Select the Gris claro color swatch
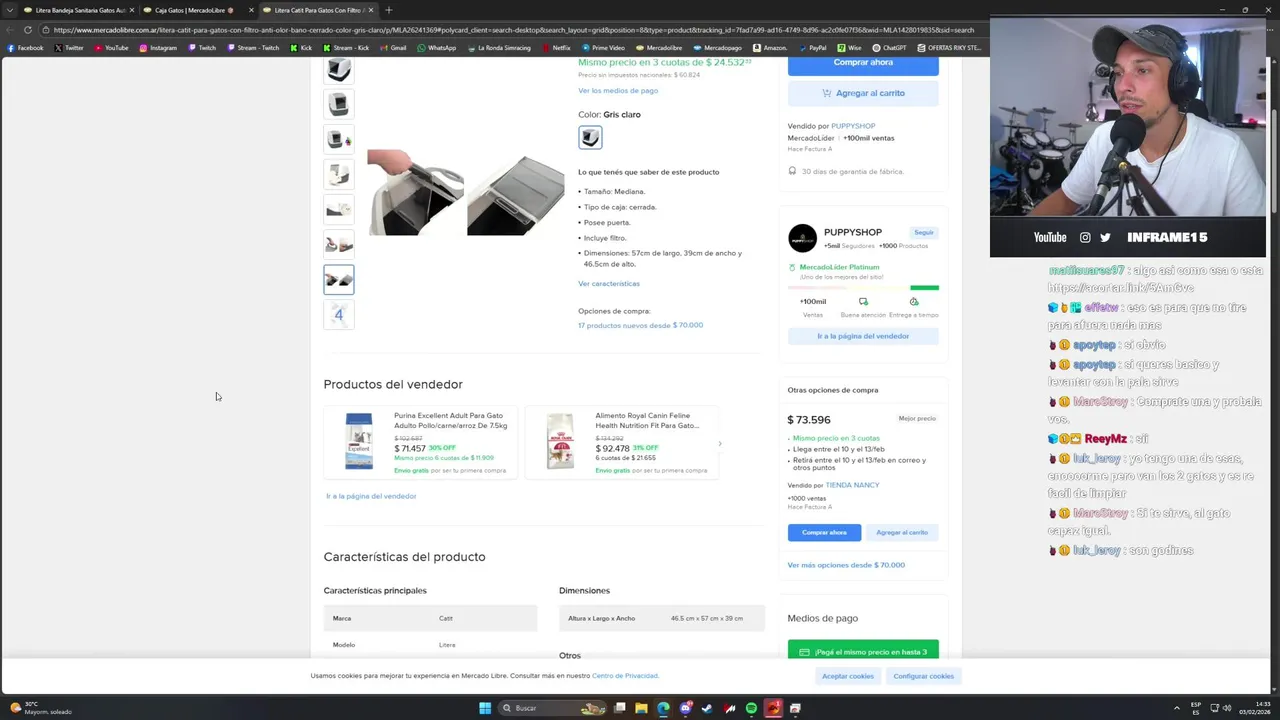The height and width of the screenshot is (720, 1280). click(590, 138)
